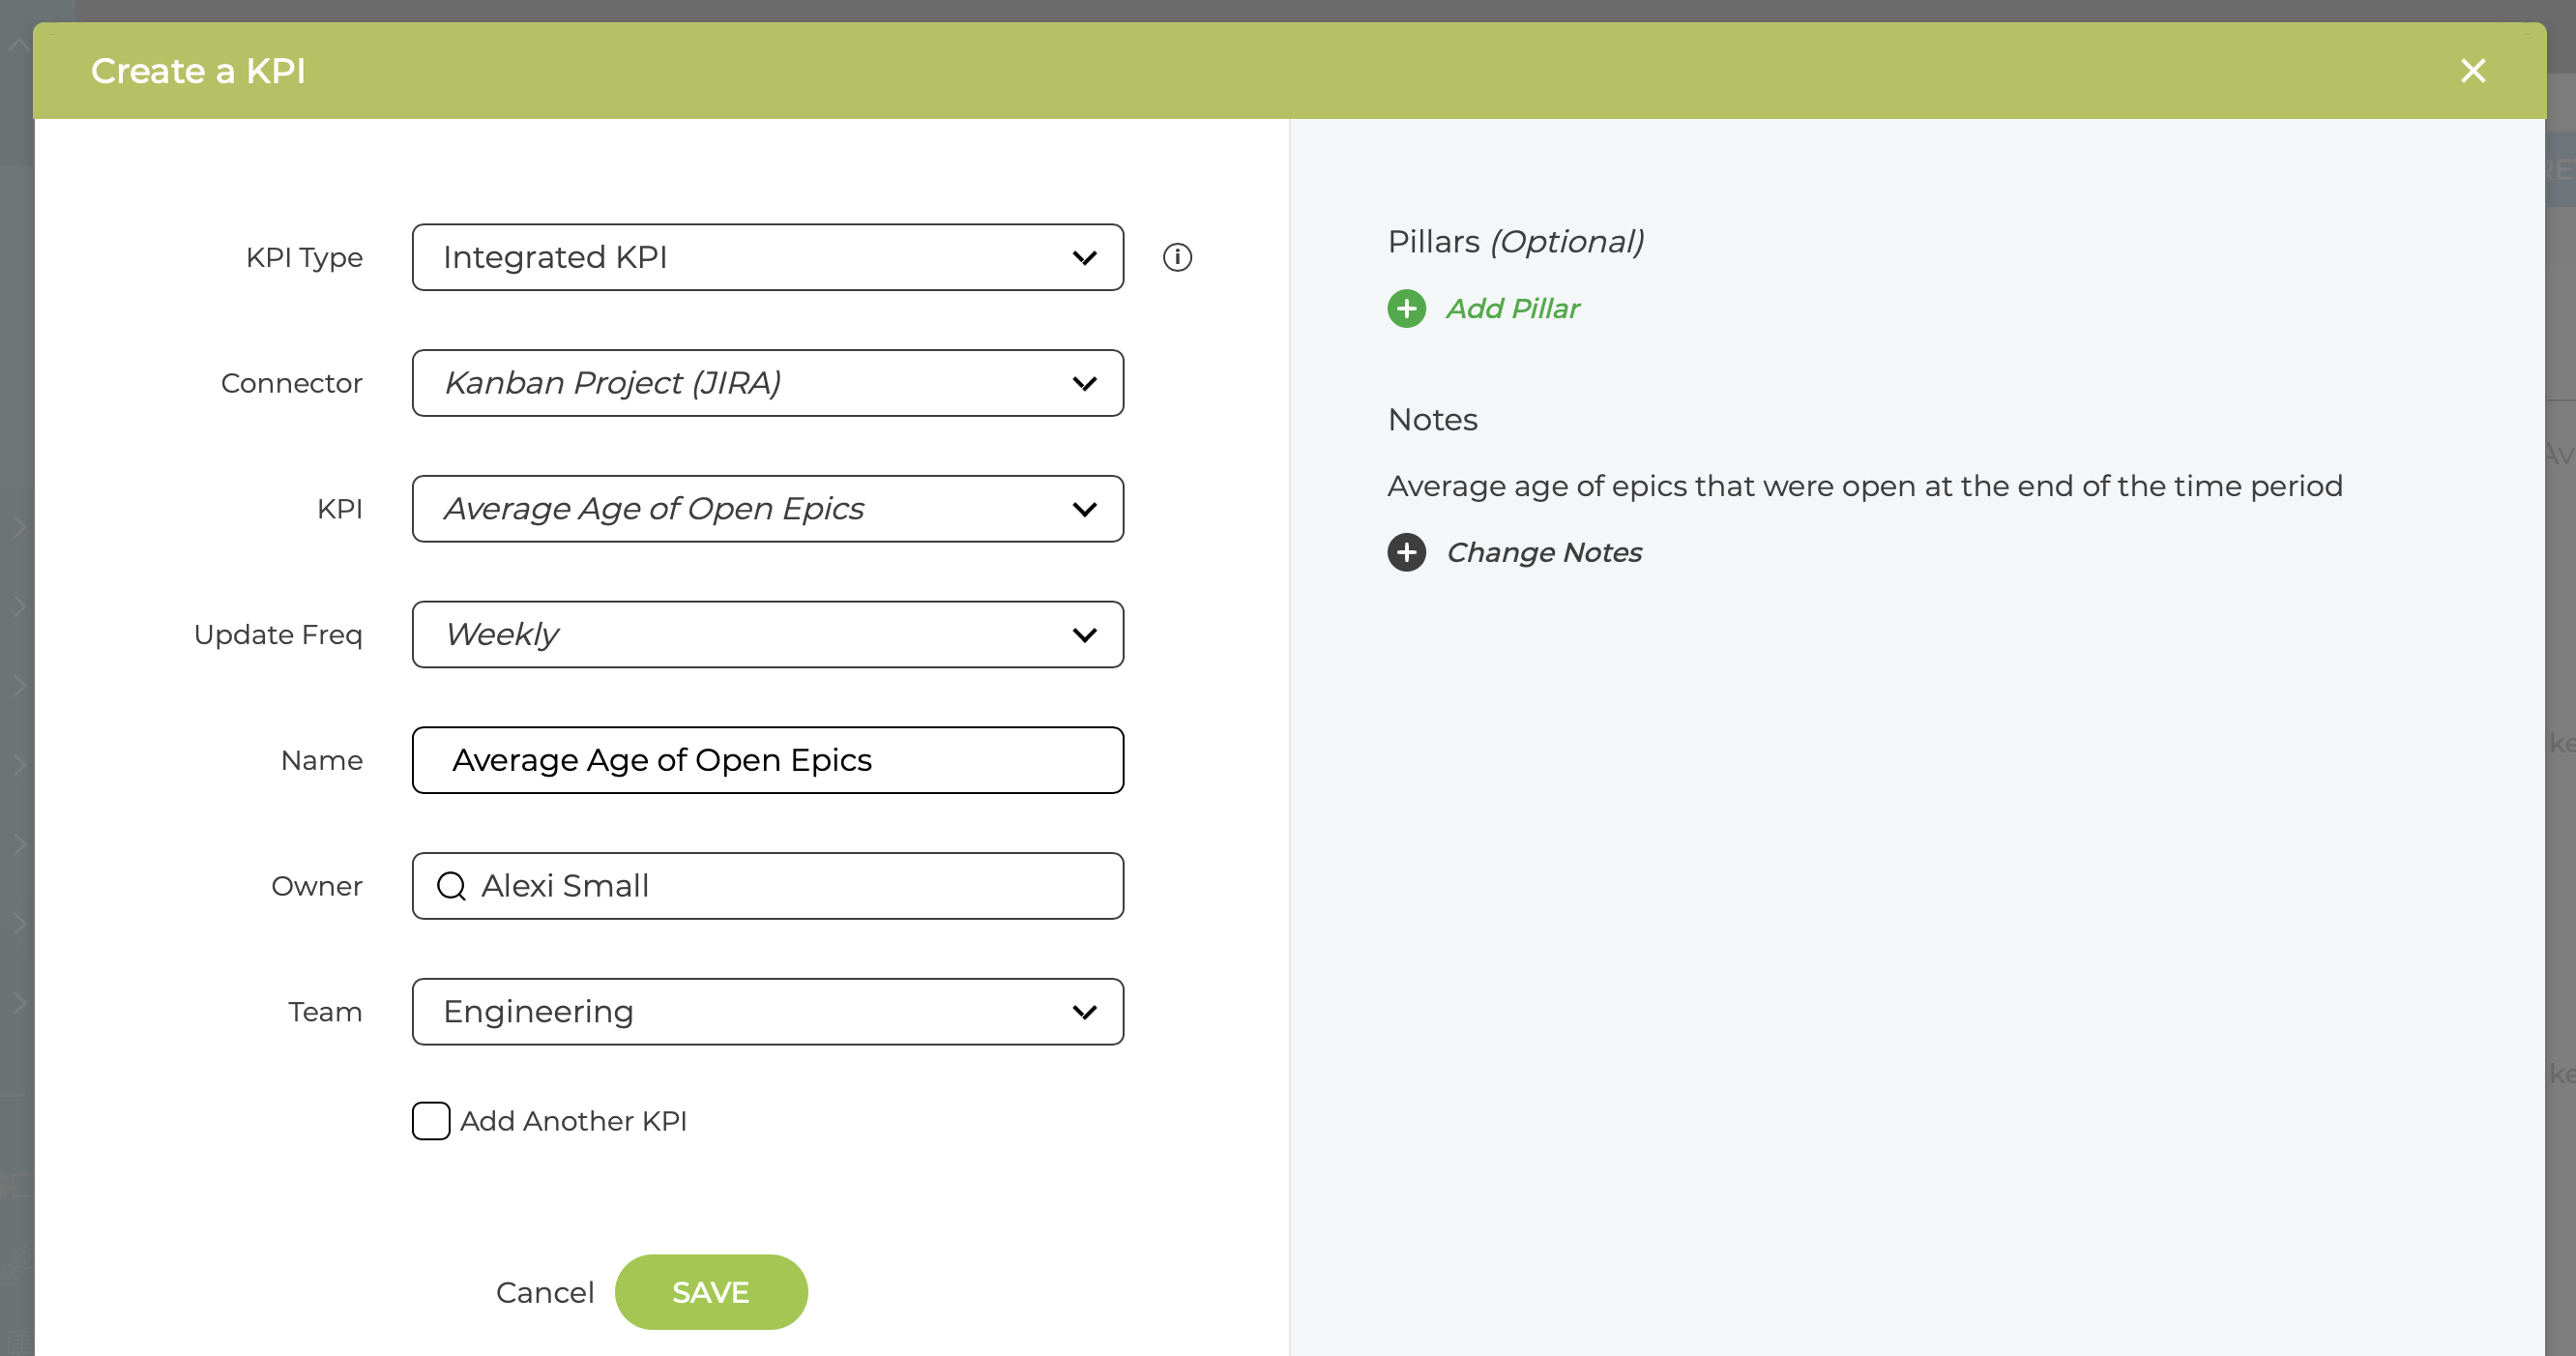This screenshot has height=1356, width=2576.
Task: Close the Create a KPI dialog
Action: pos(2472,71)
